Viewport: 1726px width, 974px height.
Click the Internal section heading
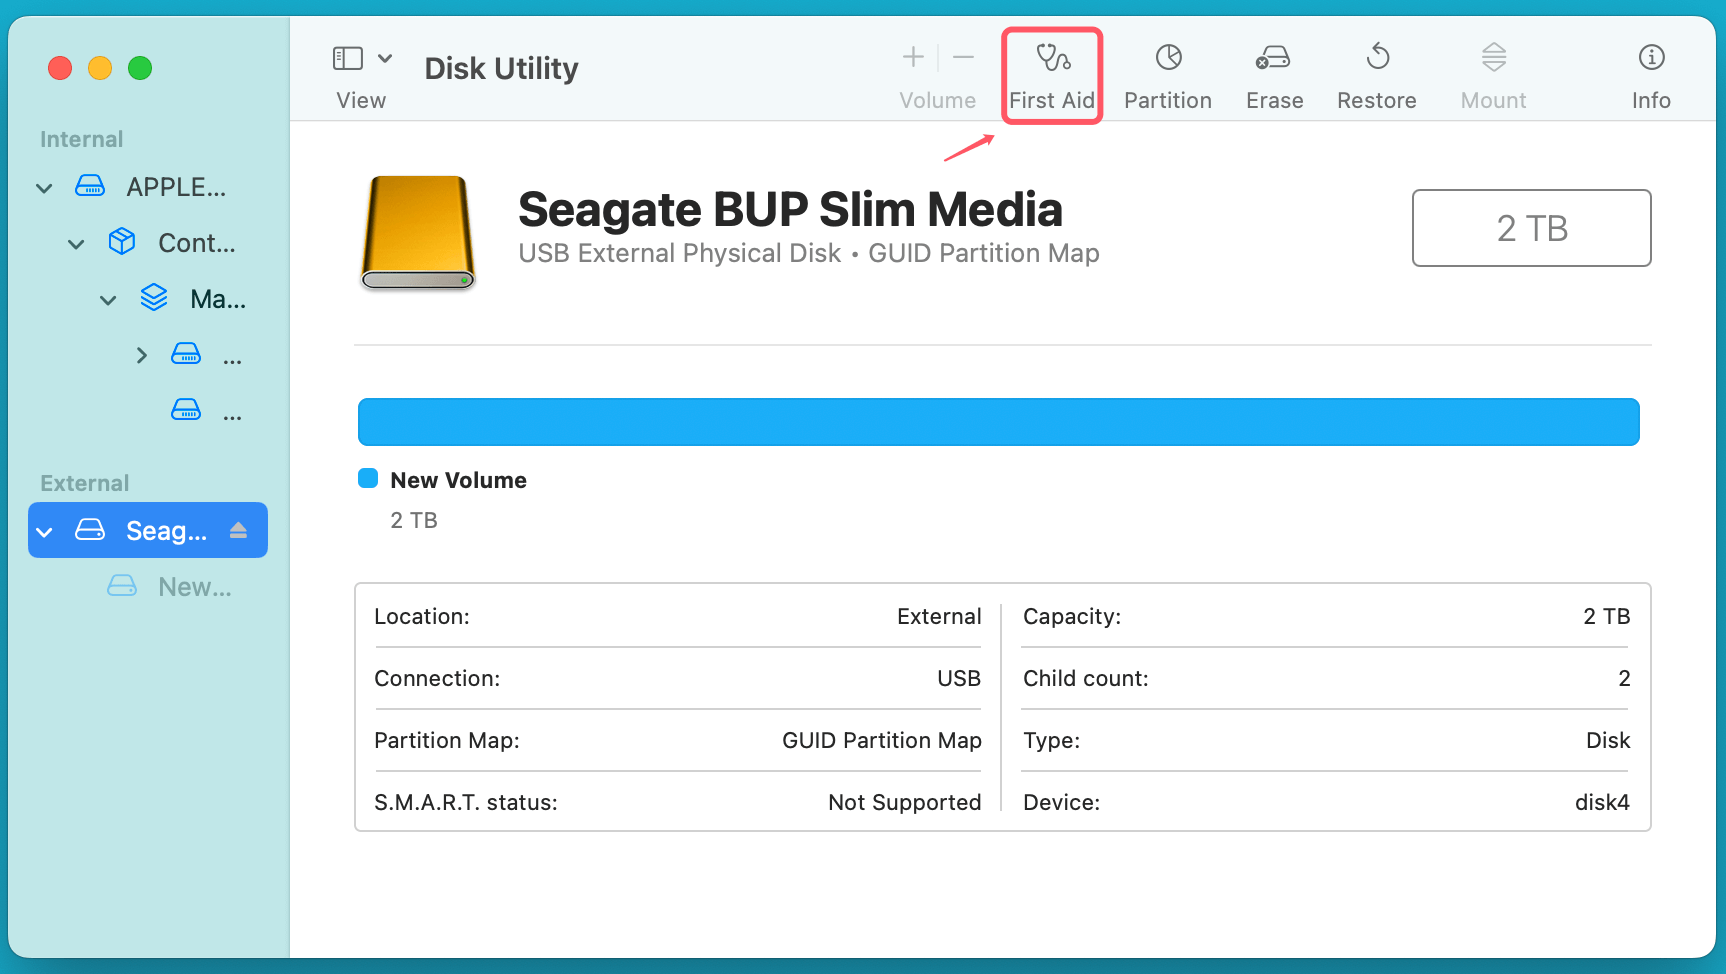81,138
